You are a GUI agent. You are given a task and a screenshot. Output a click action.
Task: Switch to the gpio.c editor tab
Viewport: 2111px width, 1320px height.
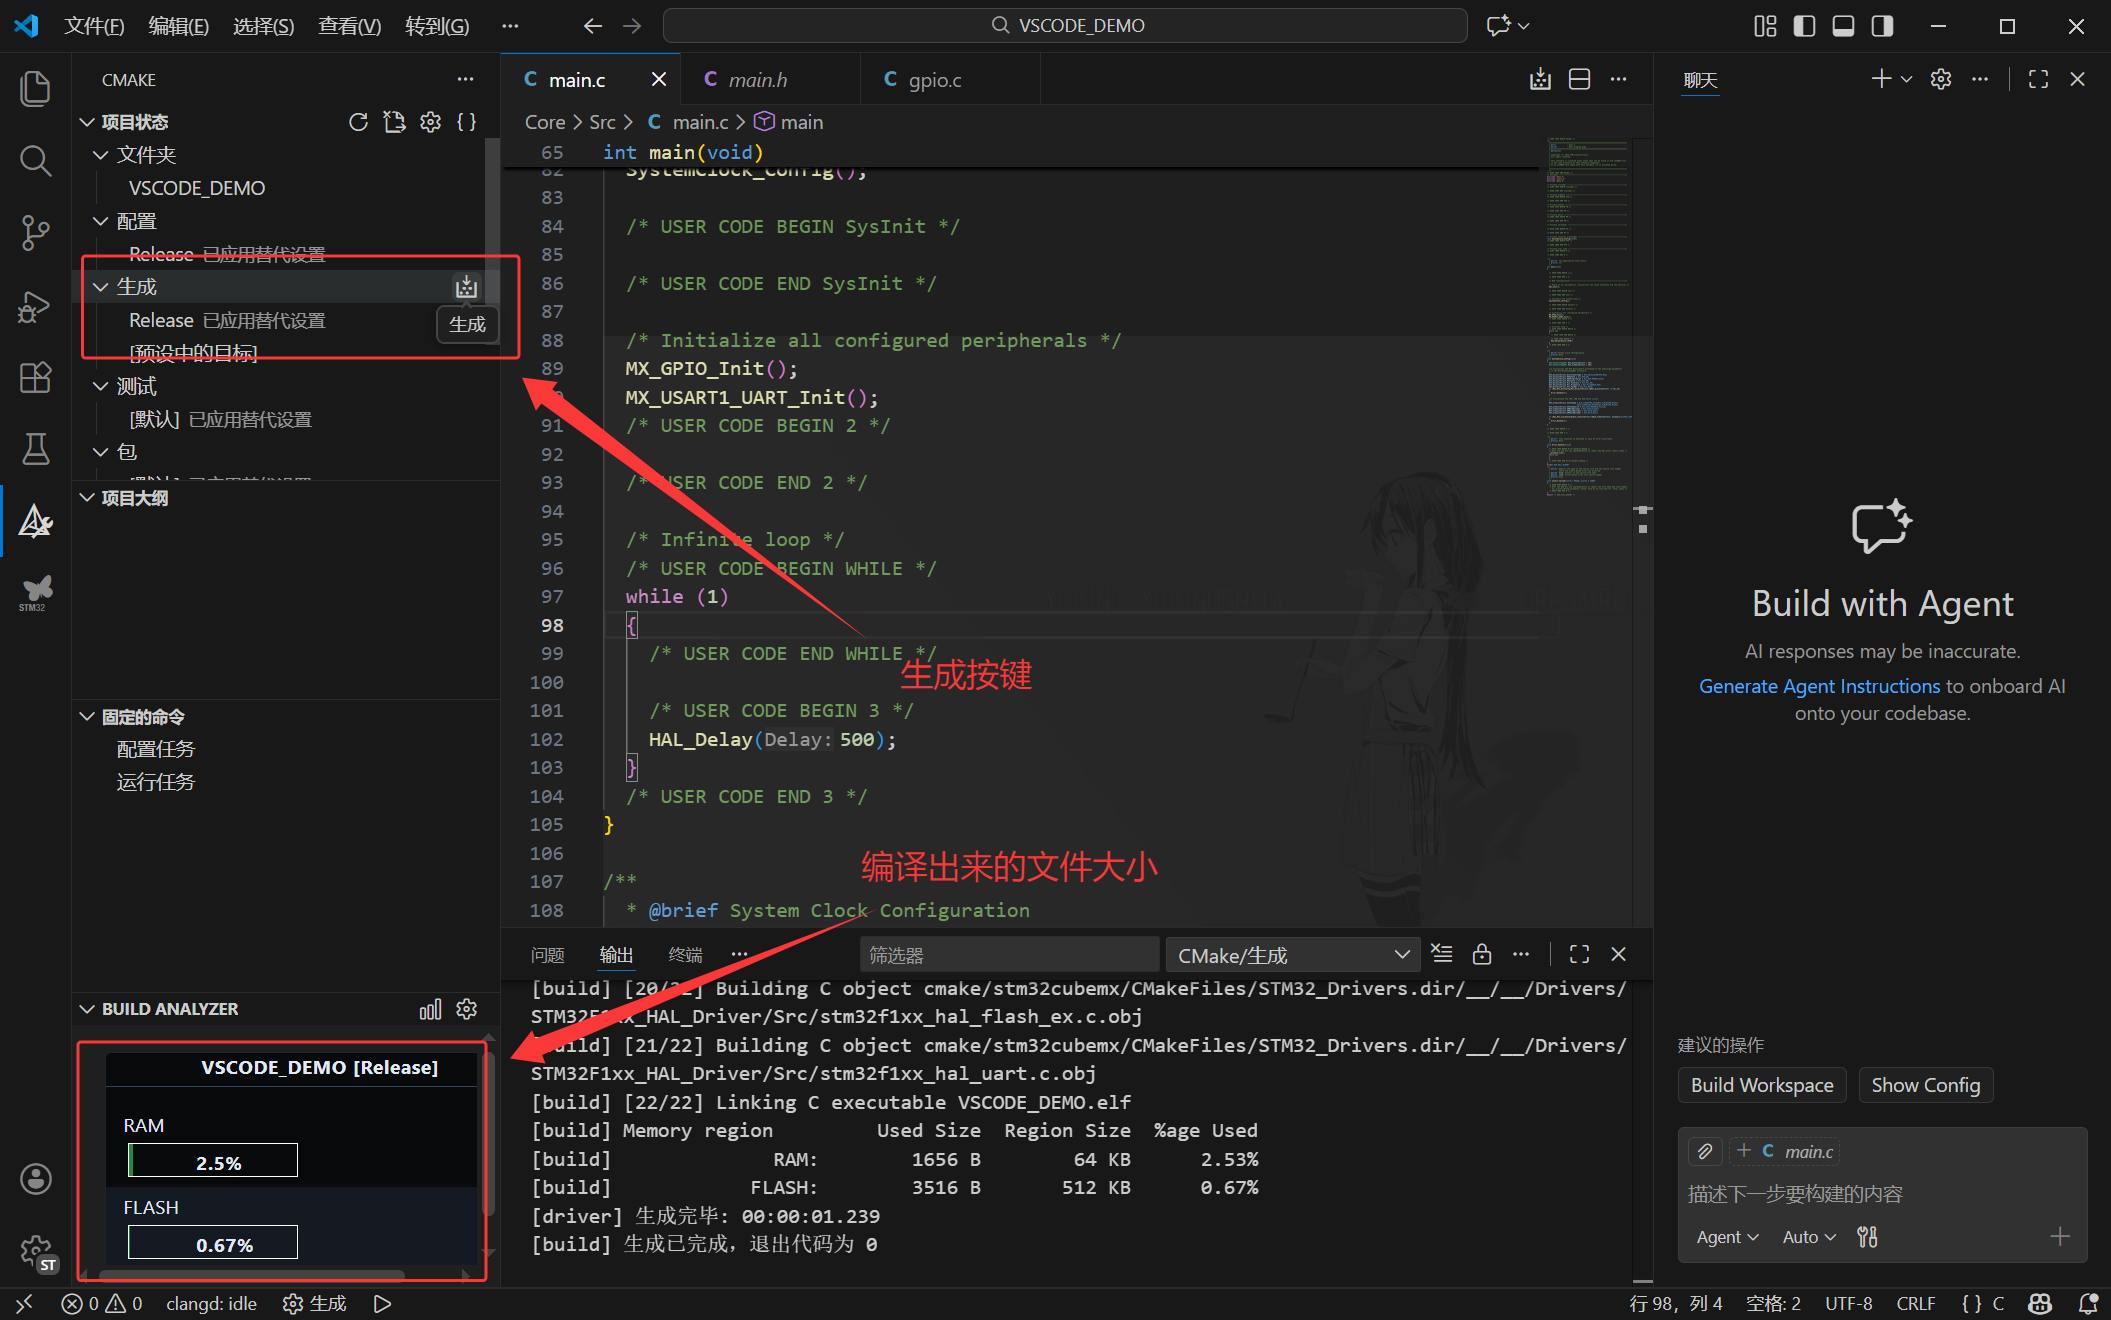point(934,80)
